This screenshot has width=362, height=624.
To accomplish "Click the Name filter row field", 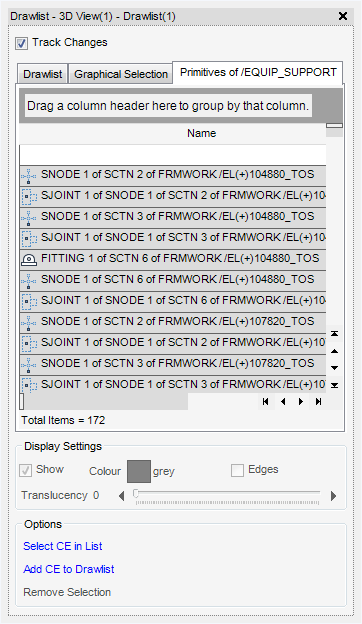I will [x=173, y=155].
